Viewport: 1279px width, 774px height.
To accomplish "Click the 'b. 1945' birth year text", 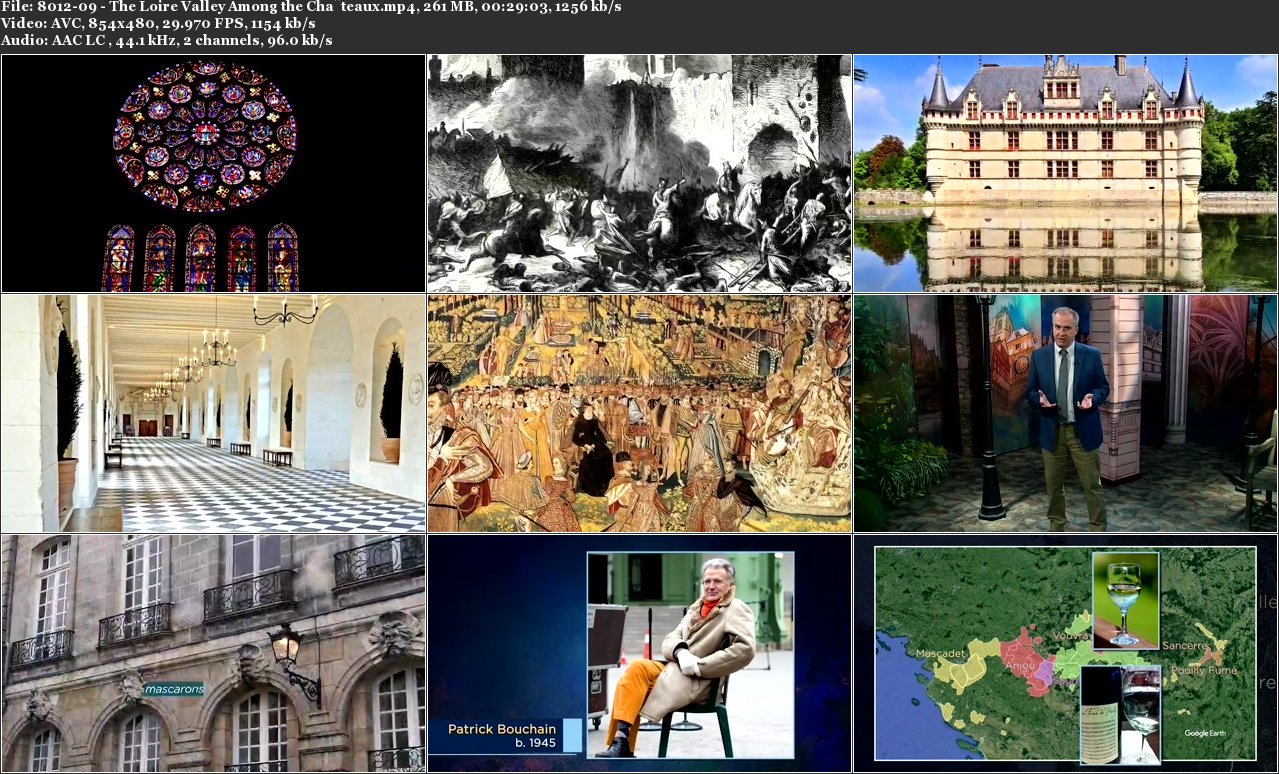I will 535,744.
